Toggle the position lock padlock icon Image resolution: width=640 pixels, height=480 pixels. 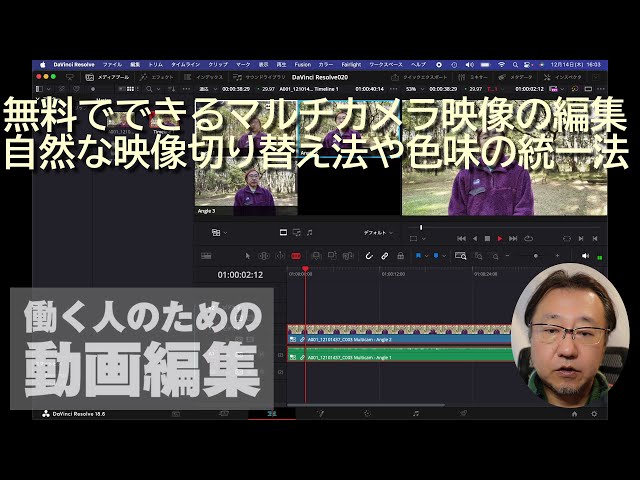[402, 256]
